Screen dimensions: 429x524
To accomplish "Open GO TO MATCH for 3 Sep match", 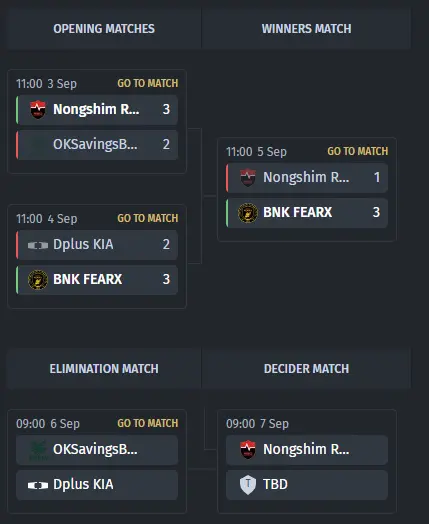I will pyautogui.click(x=148, y=83).
